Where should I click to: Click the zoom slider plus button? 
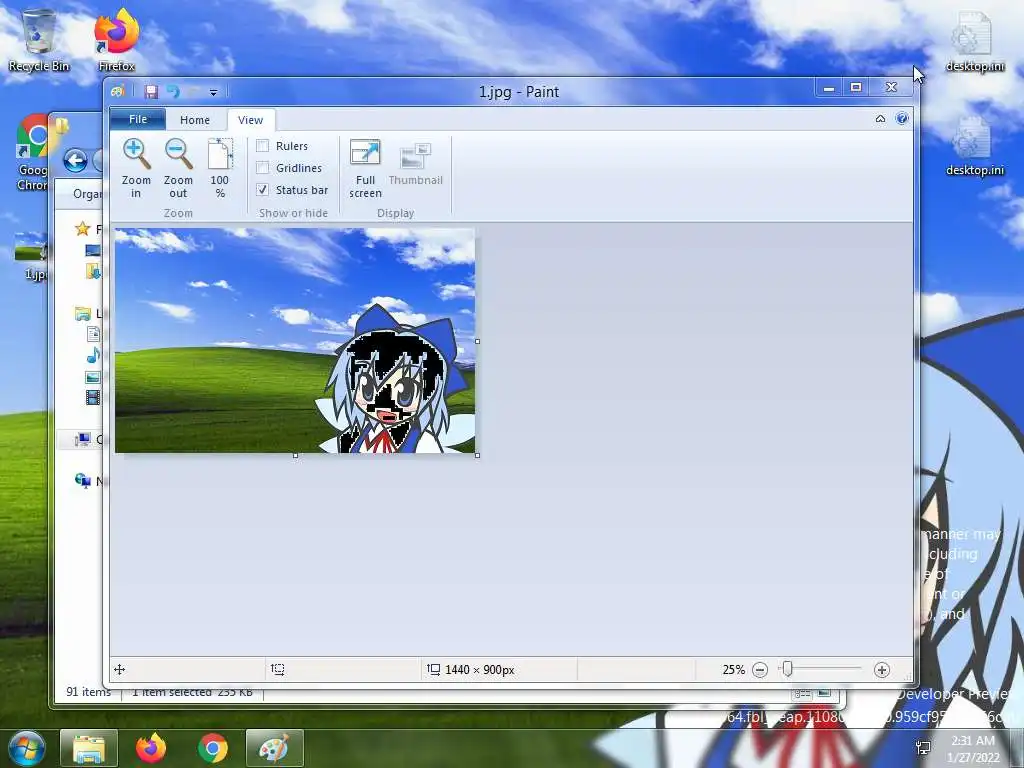pos(882,669)
